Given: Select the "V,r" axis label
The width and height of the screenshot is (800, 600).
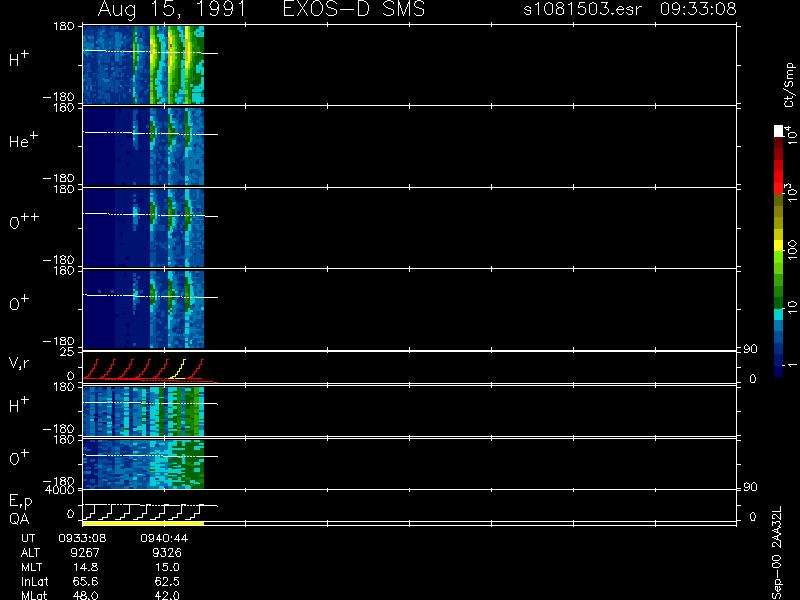Looking at the screenshot, I should [x=19, y=363].
